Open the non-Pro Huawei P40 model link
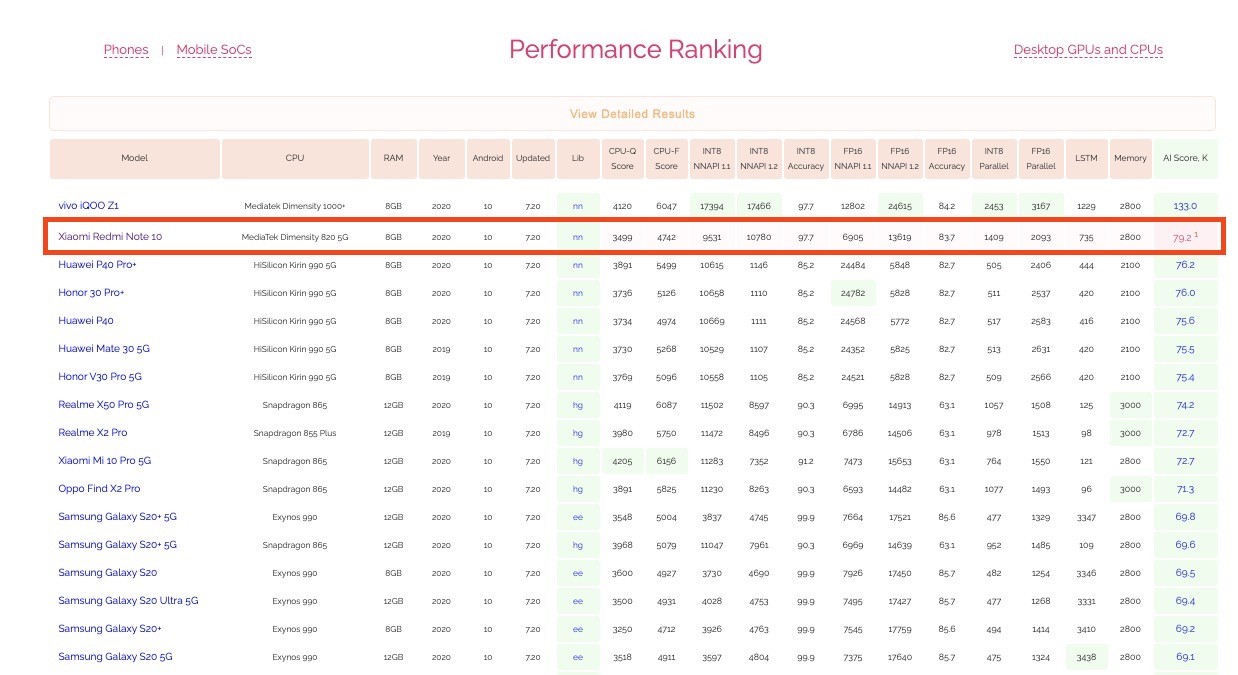Screen dimensions: 1238x675 tap(86, 321)
